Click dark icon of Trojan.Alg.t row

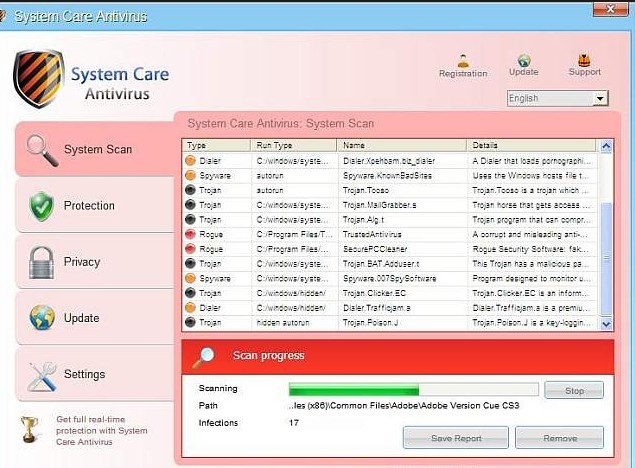[x=190, y=219]
